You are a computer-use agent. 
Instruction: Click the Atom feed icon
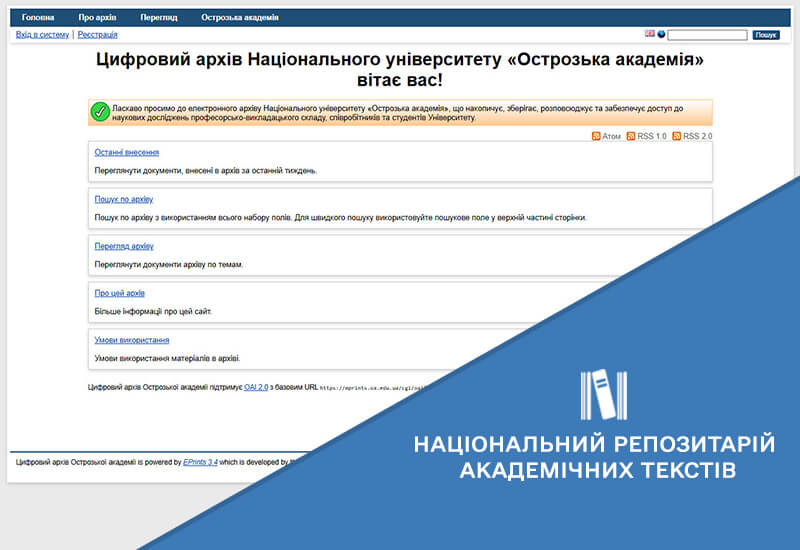[596, 136]
